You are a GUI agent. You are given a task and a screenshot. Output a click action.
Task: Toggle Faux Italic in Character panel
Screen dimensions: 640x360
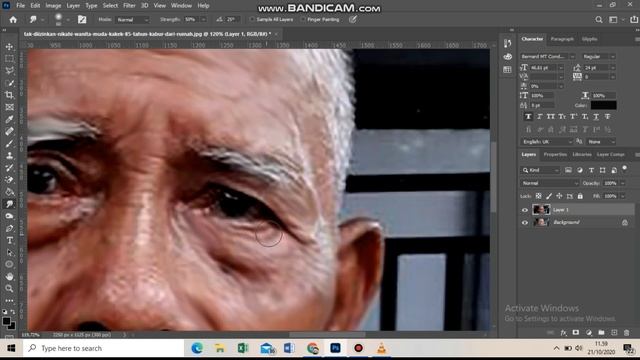pos(540,117)
